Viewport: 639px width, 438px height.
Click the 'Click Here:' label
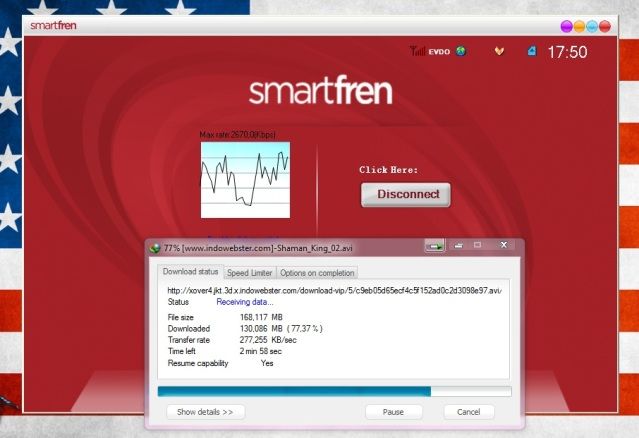pos(388,170)
